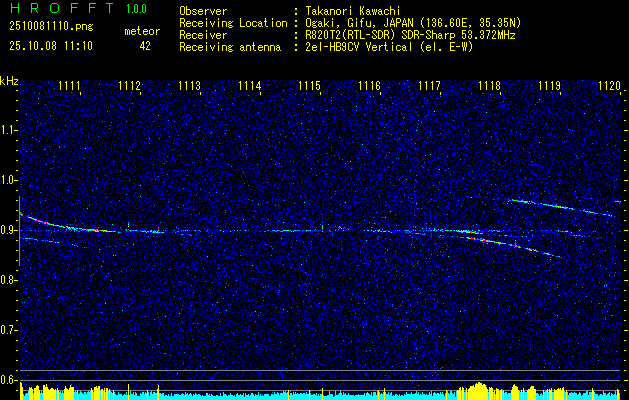The image size is (629, 400).
Task: Click the 1112 time marker
Action: [x=129, y=86]
